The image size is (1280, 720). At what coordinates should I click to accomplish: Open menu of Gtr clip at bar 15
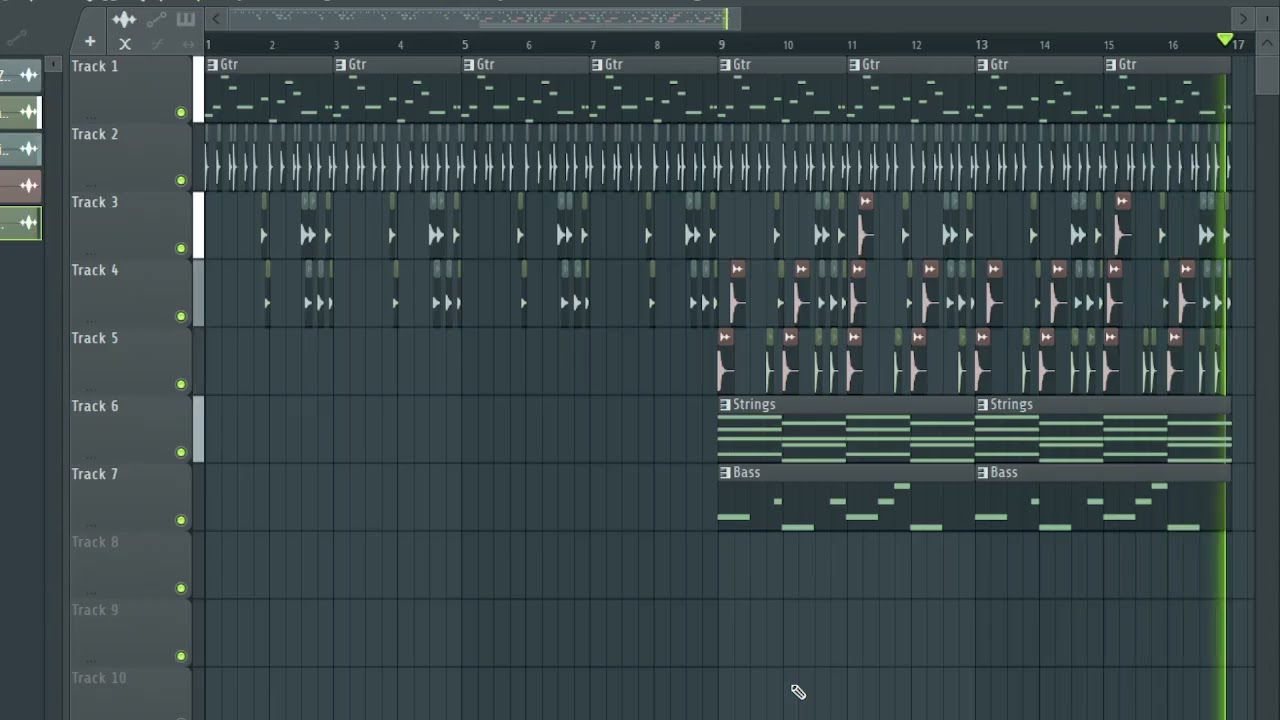pyautogui.click(x=1110, y=64)
